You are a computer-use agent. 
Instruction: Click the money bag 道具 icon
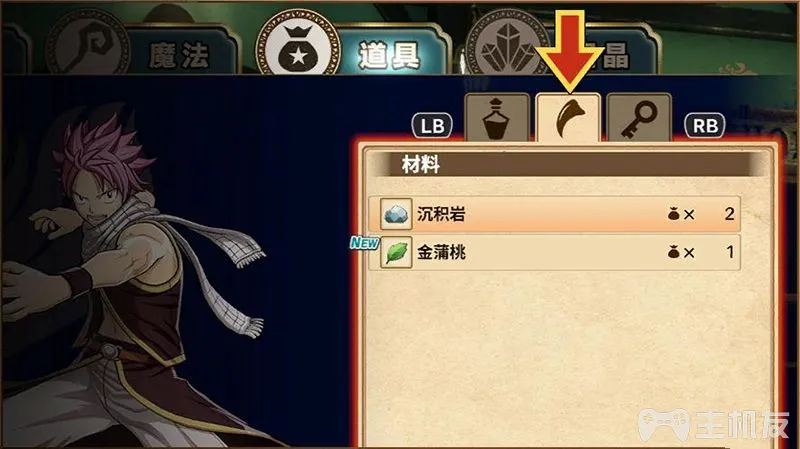(298, 47)
